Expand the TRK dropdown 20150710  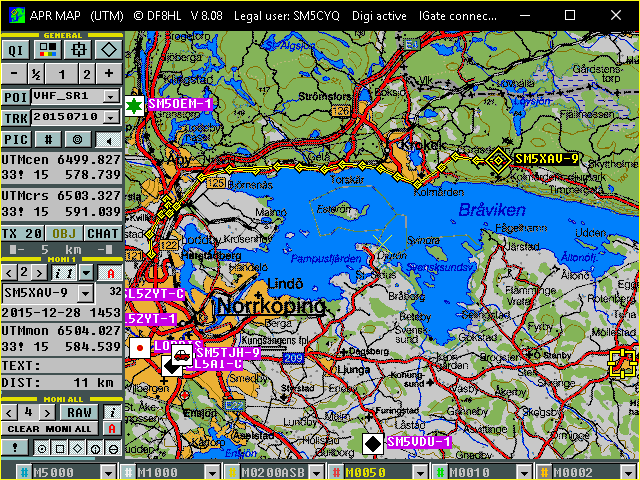click(x=112, y=118)
